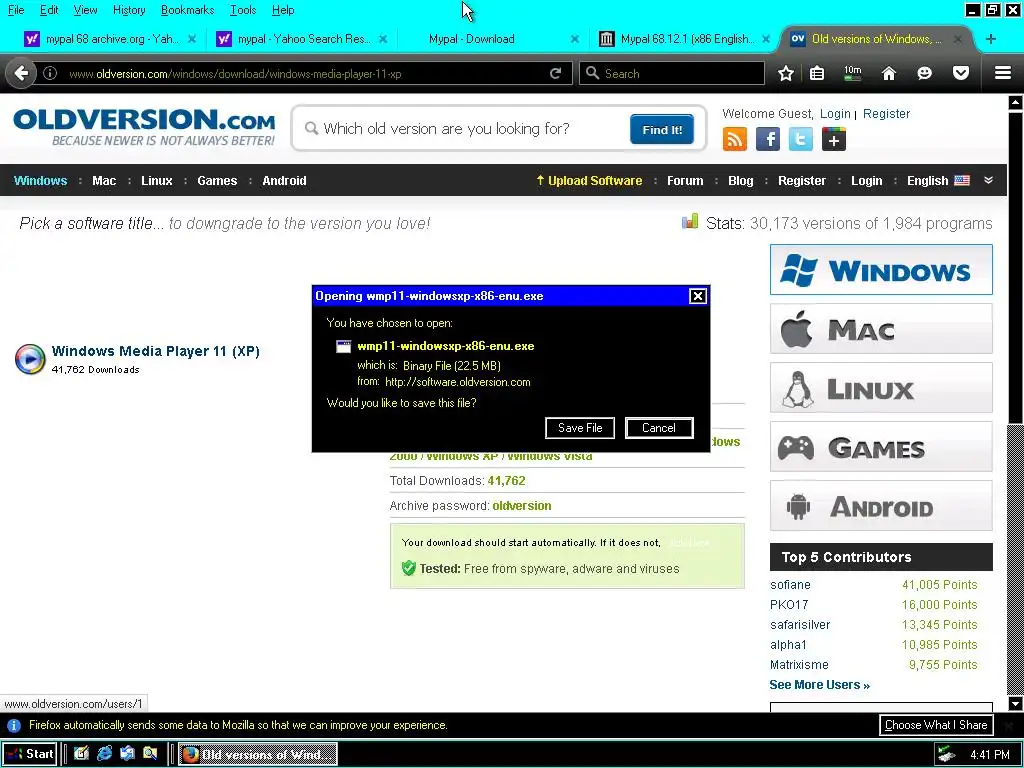Select the Windows platform sidebar button
The image size is (1024, 768).
[881, 270]
